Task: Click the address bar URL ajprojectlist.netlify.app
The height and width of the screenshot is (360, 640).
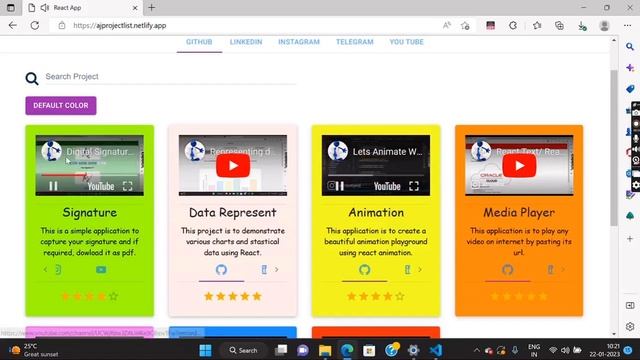Action: 120,25
